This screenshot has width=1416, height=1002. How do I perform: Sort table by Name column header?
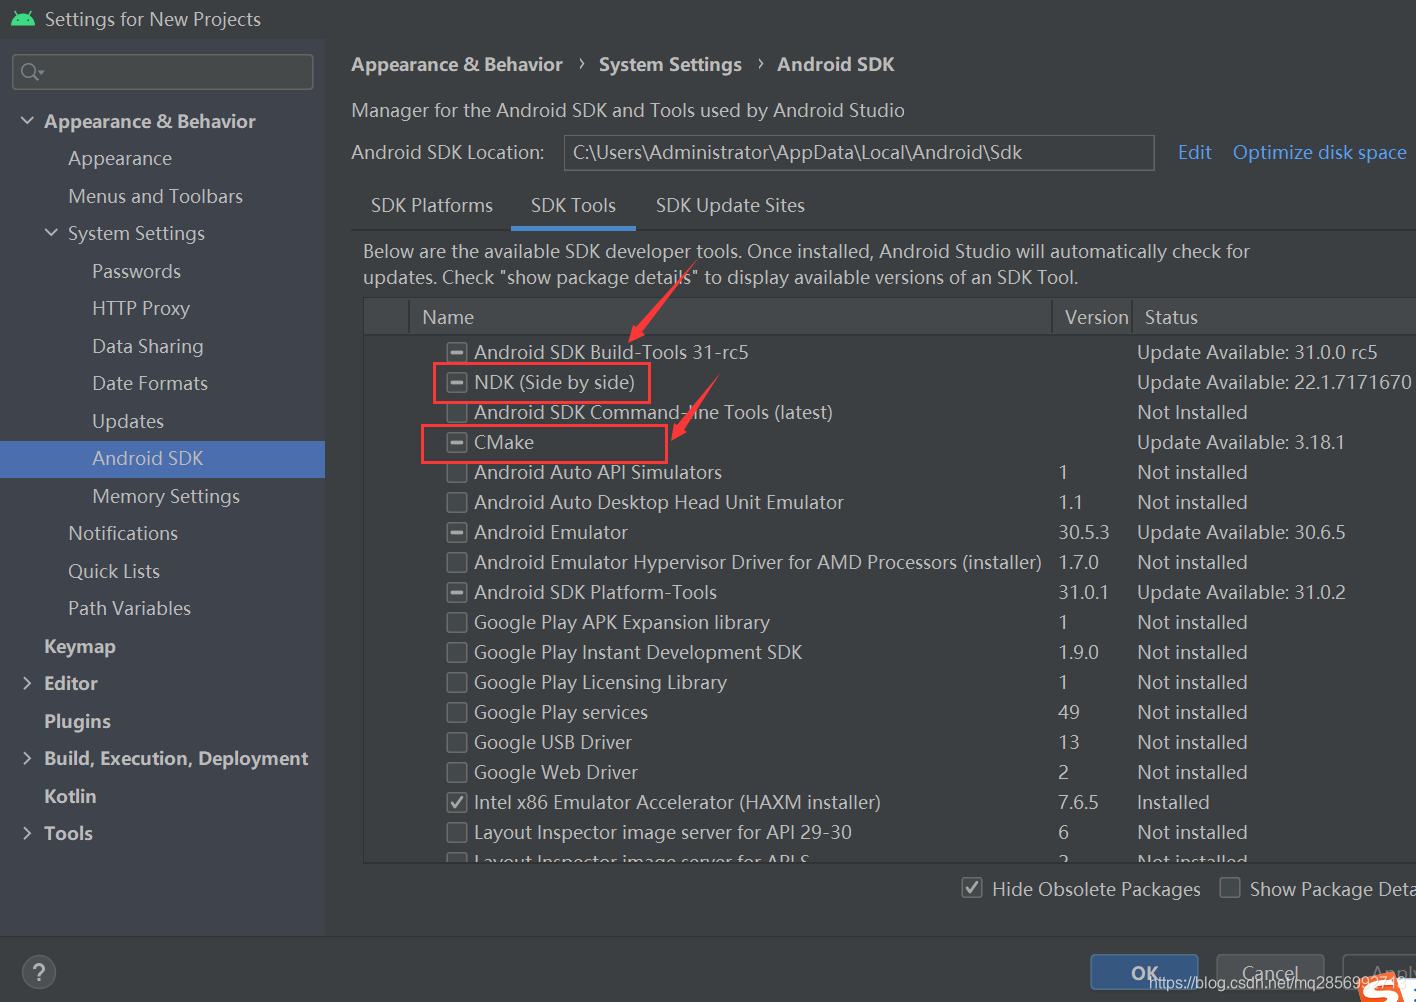(730, 317)
